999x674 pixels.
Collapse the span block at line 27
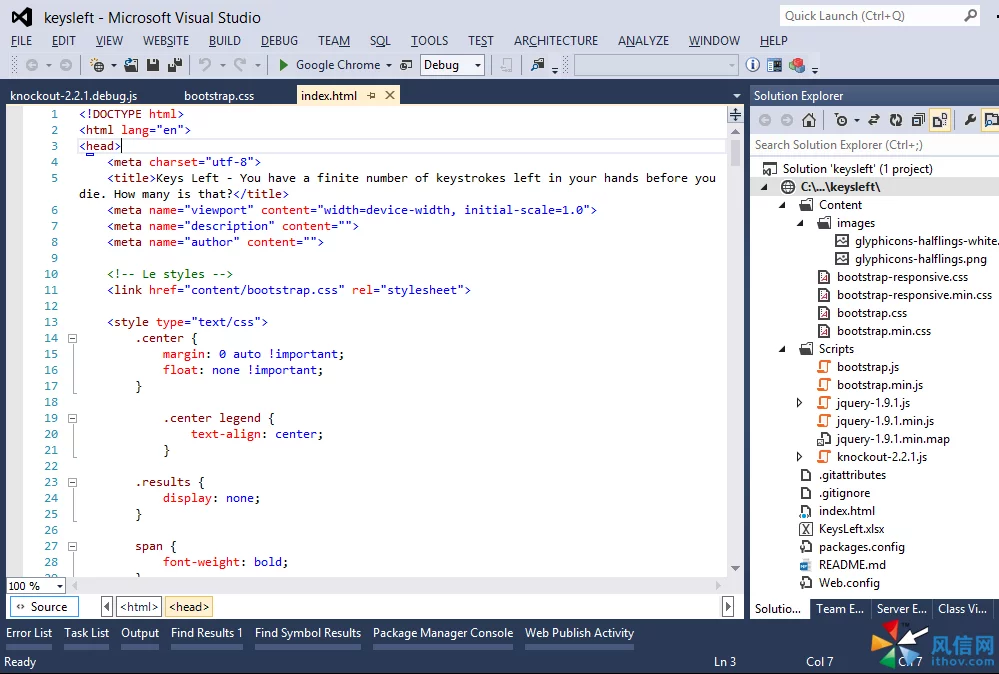coord(73,547)
